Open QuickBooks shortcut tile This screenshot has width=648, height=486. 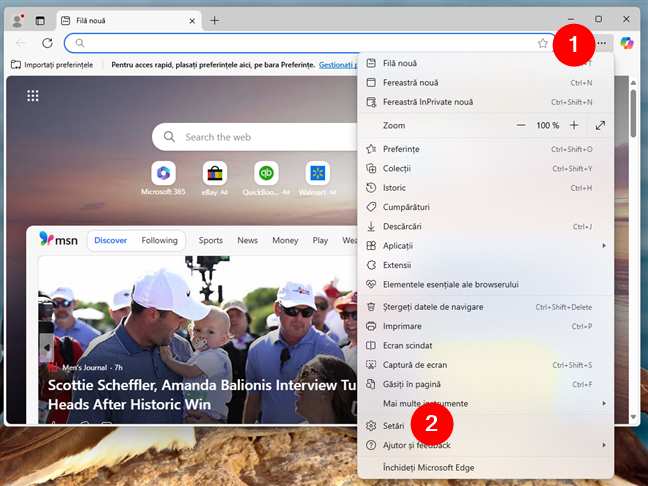tap(266, 179)
